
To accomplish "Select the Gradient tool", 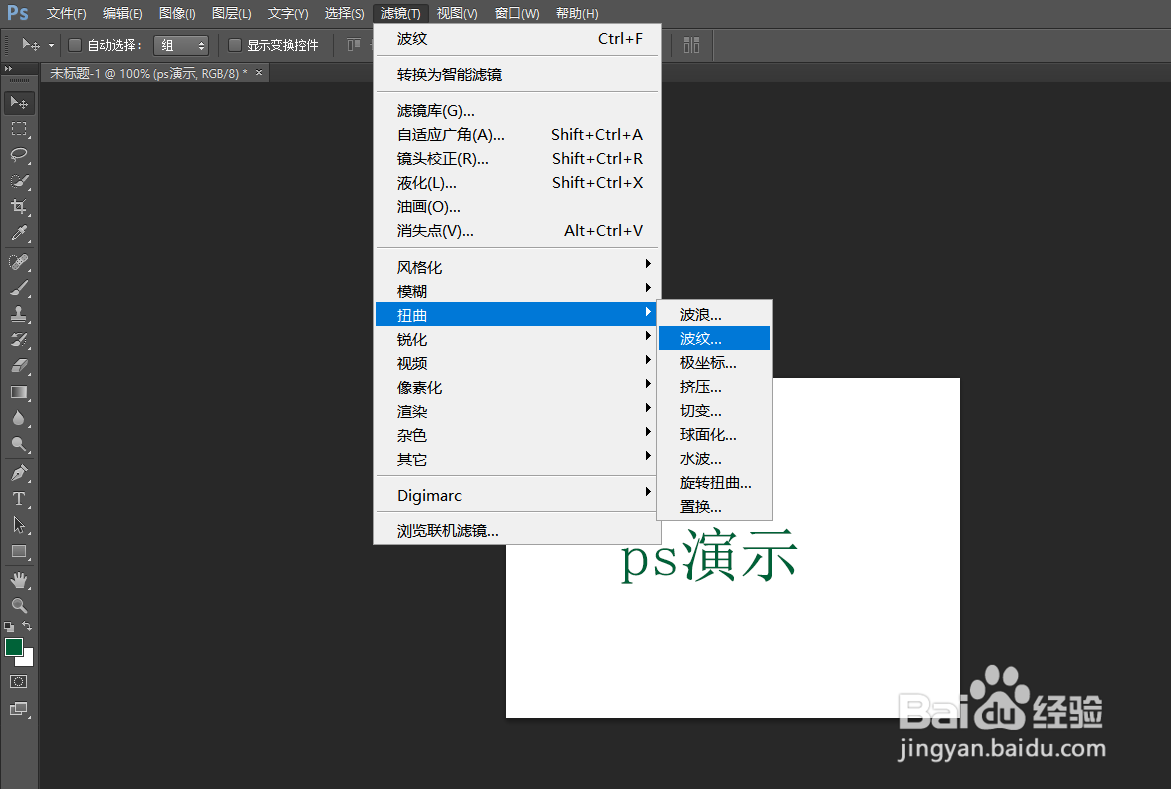I will [x=19, y=392].
